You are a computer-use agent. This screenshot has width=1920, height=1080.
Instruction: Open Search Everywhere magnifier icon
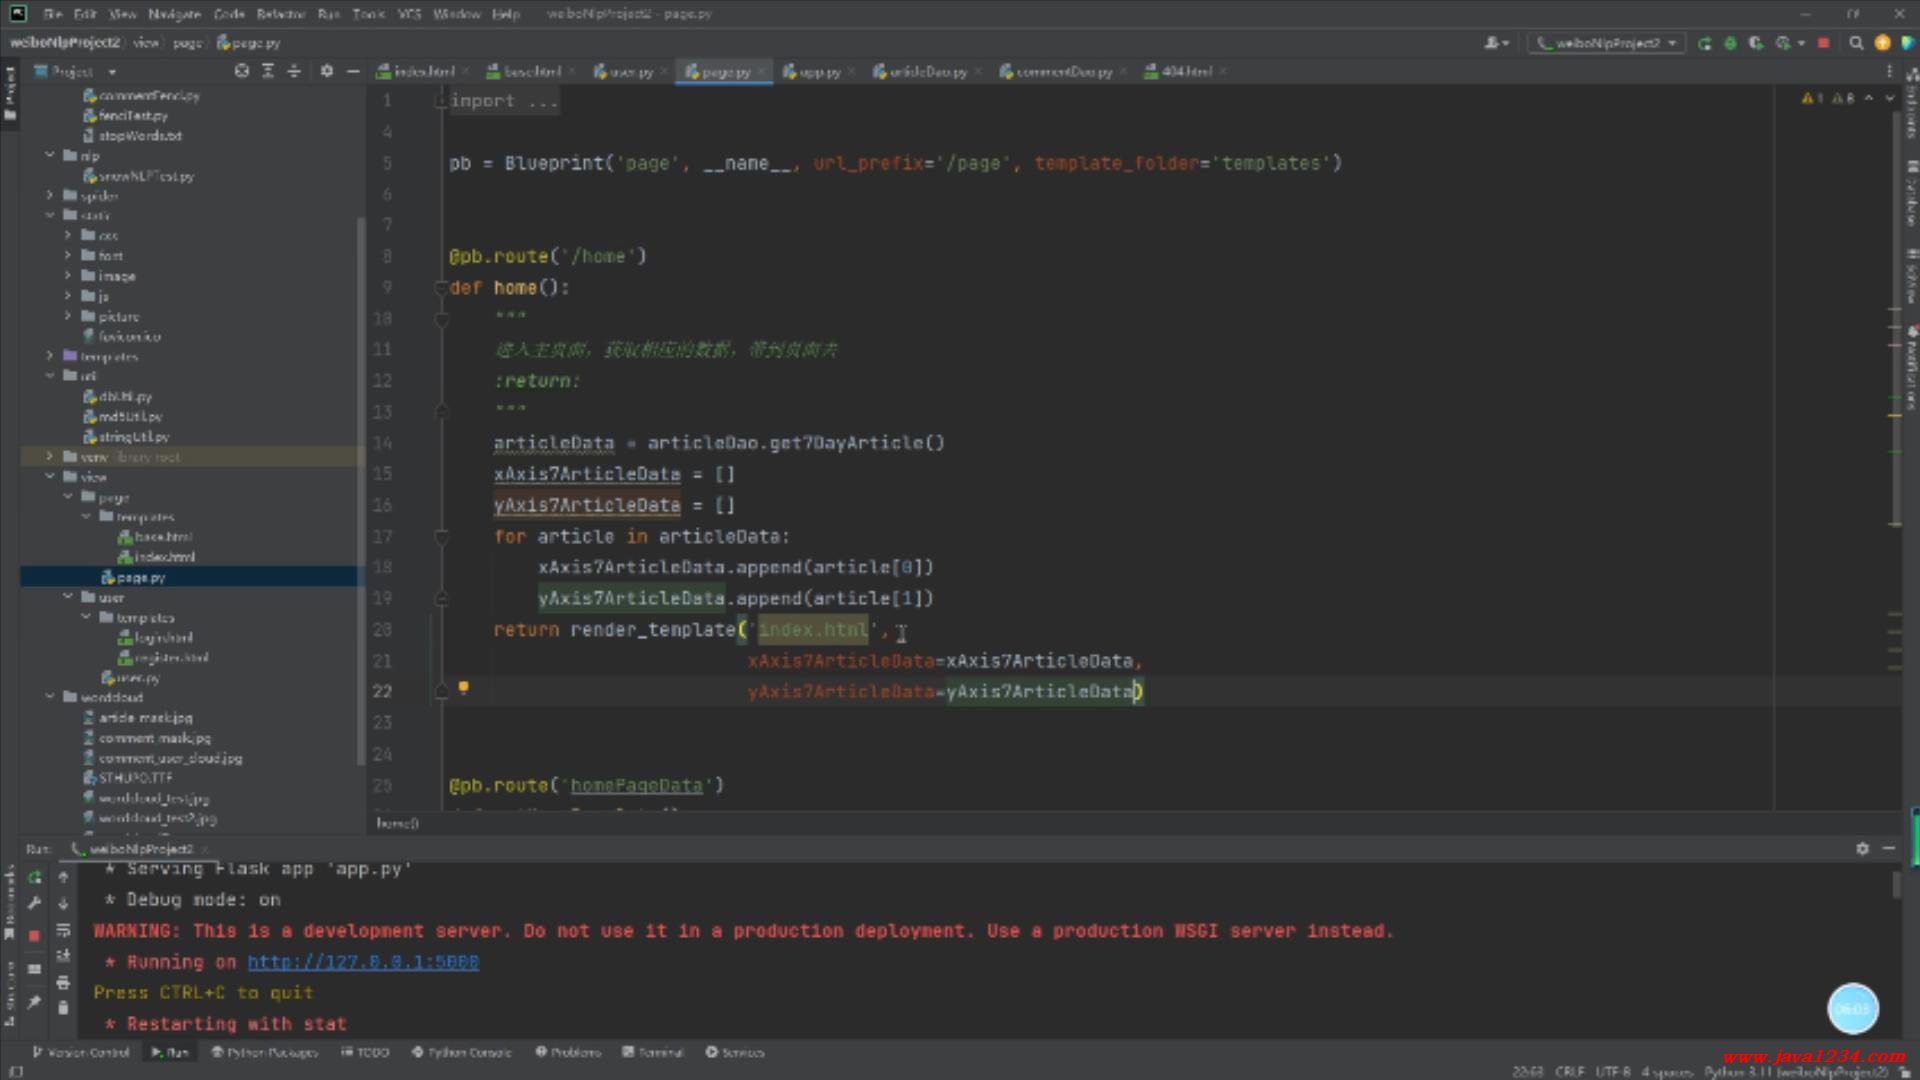pos(1856,43)
